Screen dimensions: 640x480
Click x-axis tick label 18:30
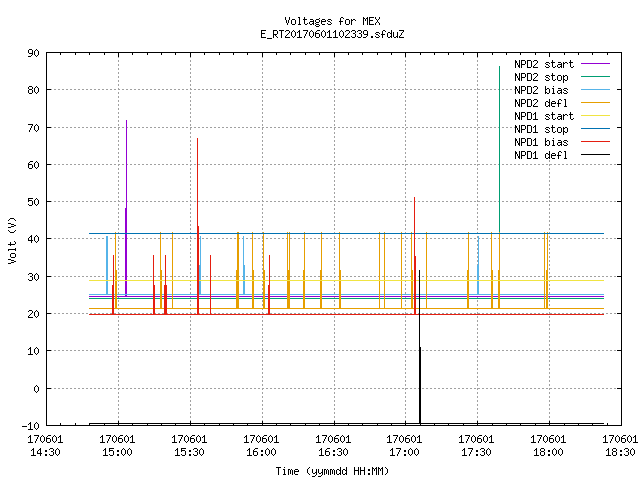(620, 452)
